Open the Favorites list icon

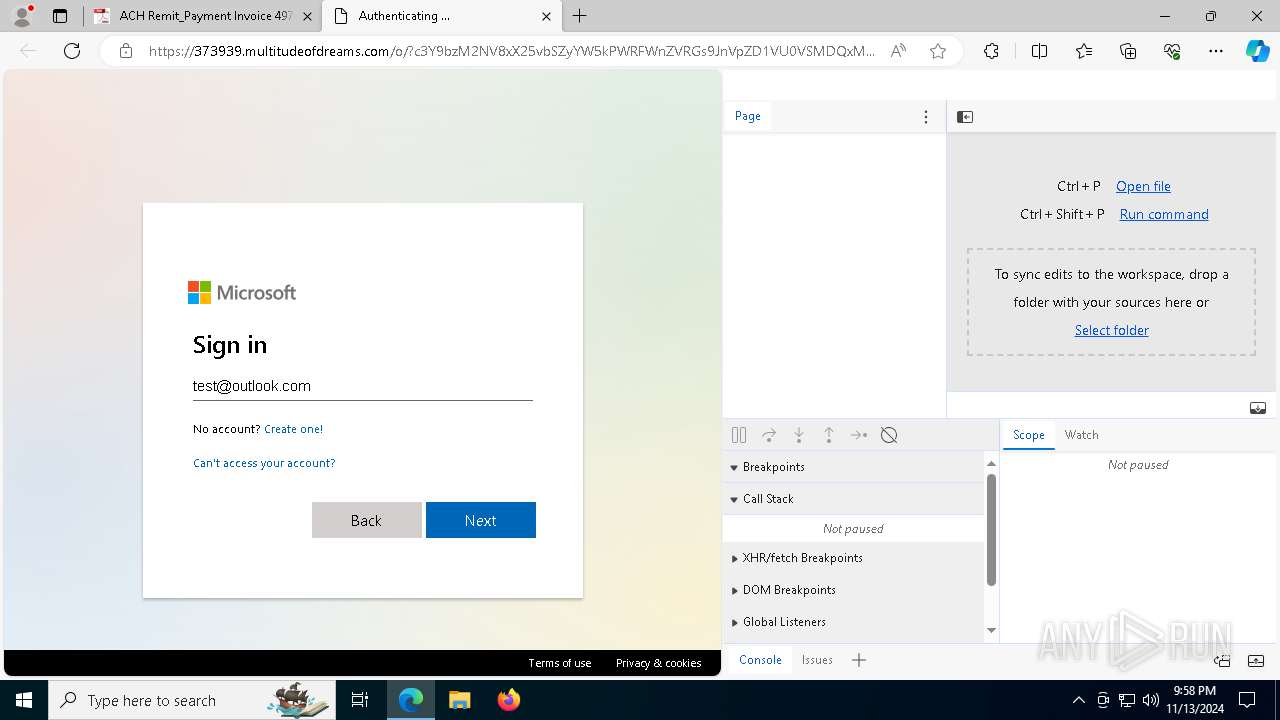1084,51
